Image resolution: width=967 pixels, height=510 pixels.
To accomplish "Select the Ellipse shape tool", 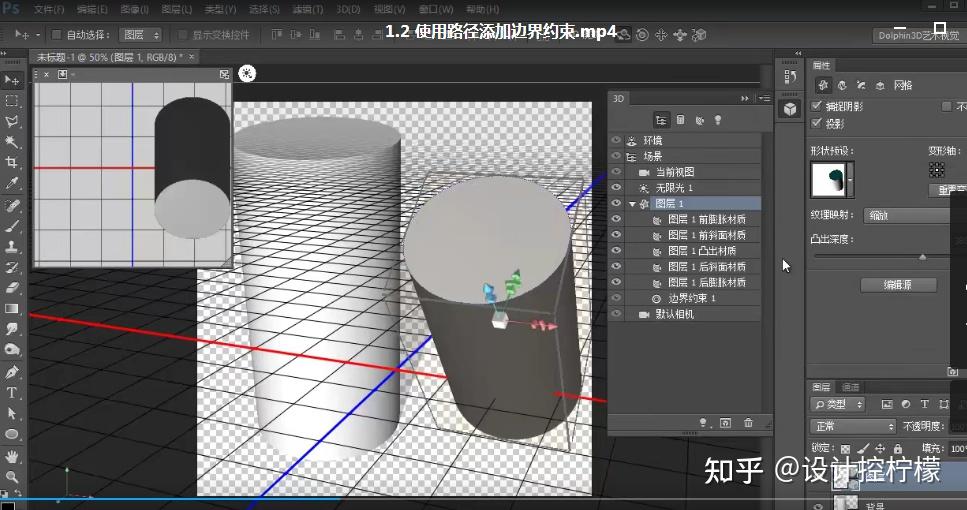I will click(12, 435).
